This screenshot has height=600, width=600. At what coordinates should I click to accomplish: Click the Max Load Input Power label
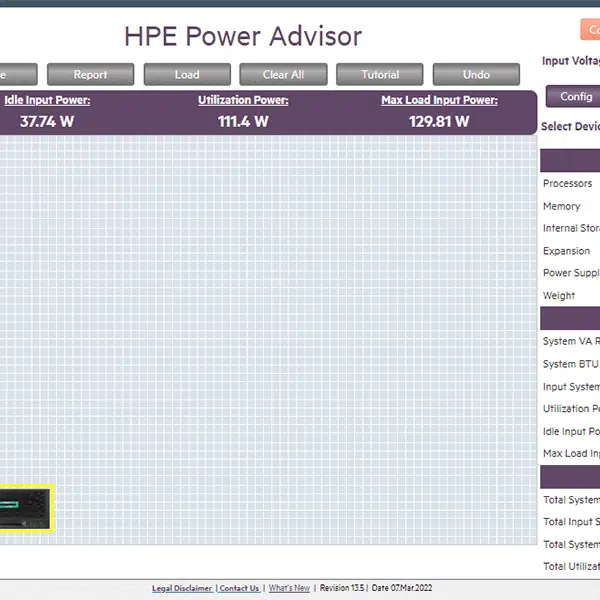tap(439, 100)
